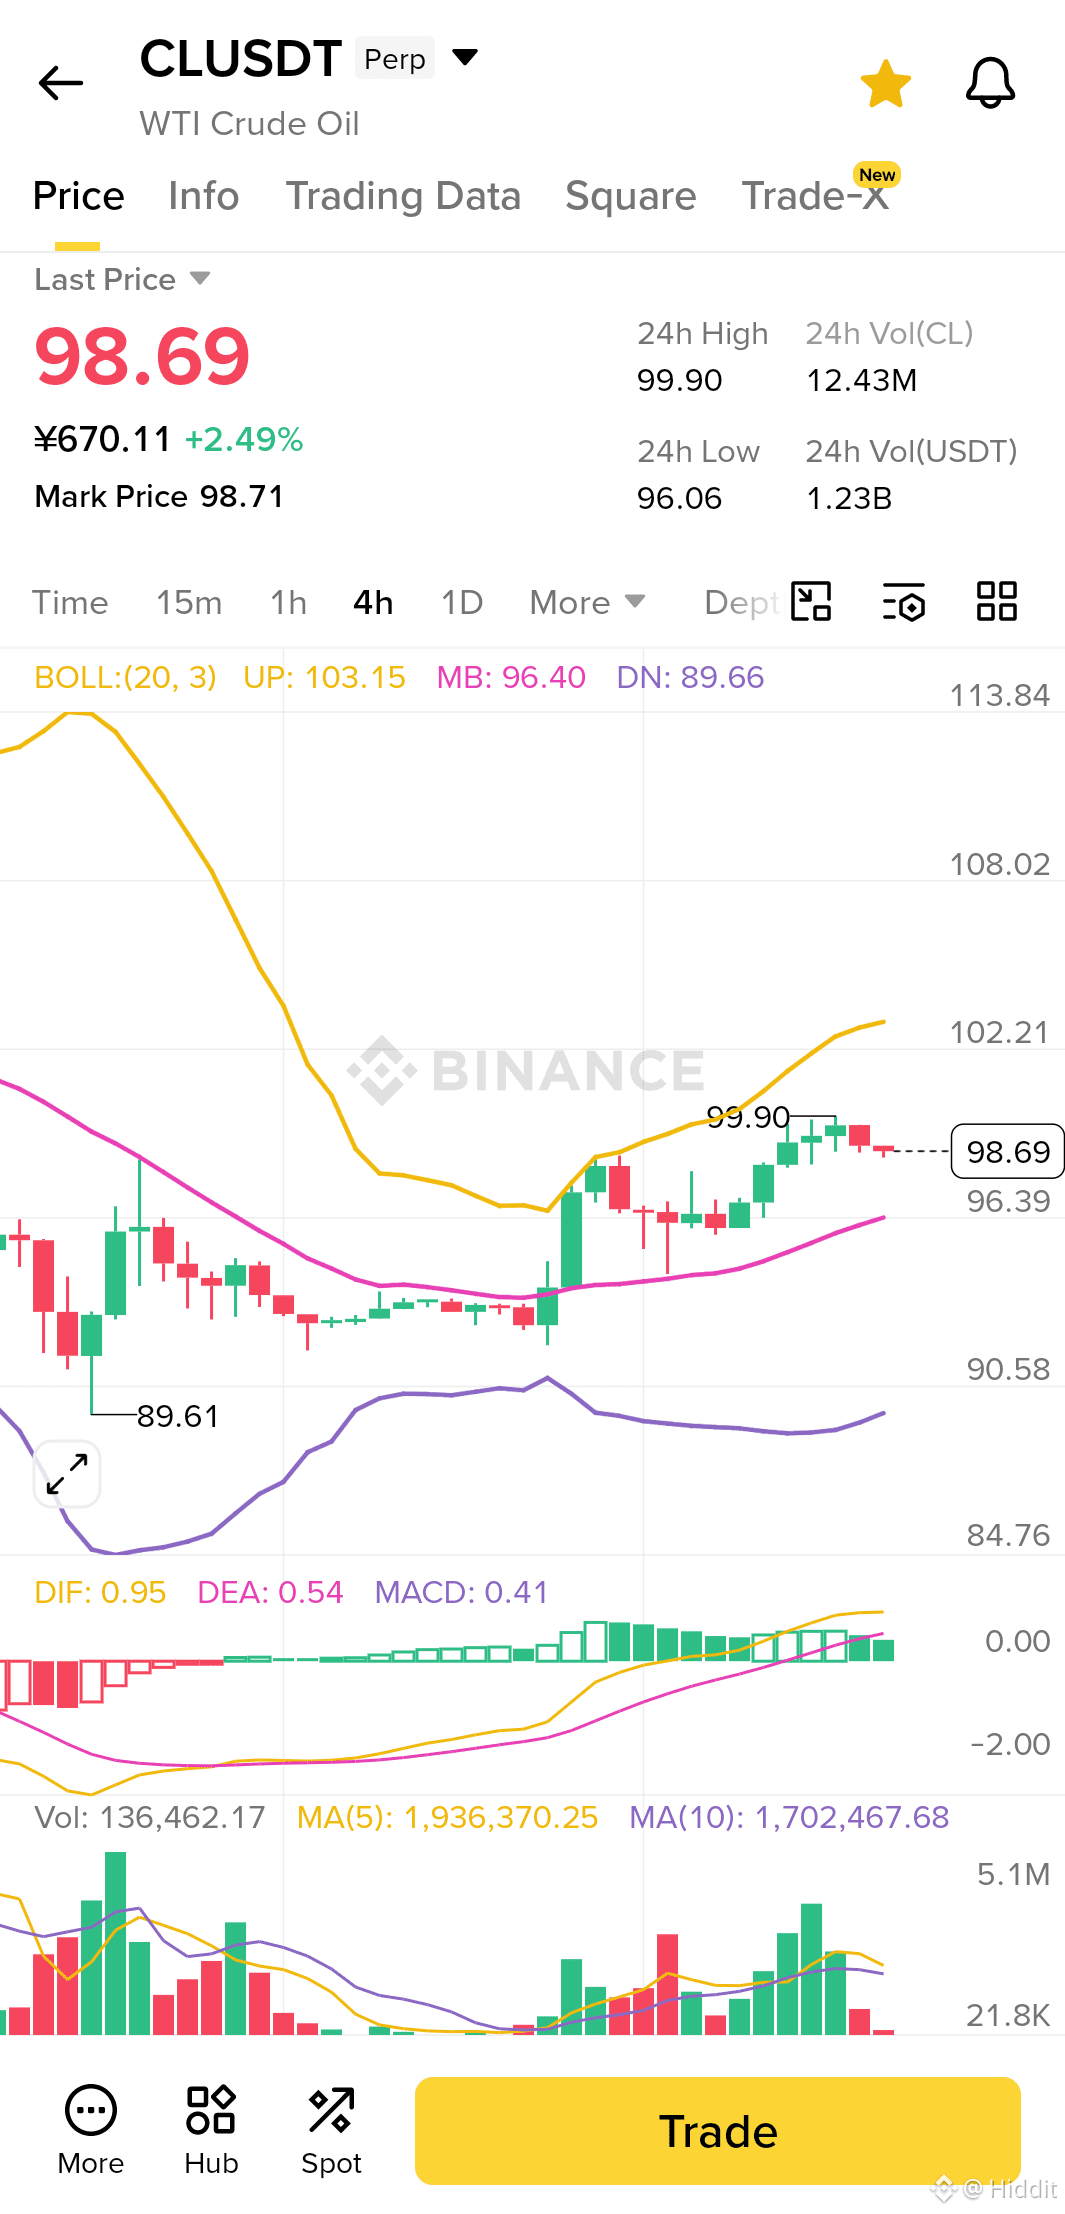This screenshot has width=1065, height=2214.
Task: Toggle the favorite star icon
Action: click(886, 83)
